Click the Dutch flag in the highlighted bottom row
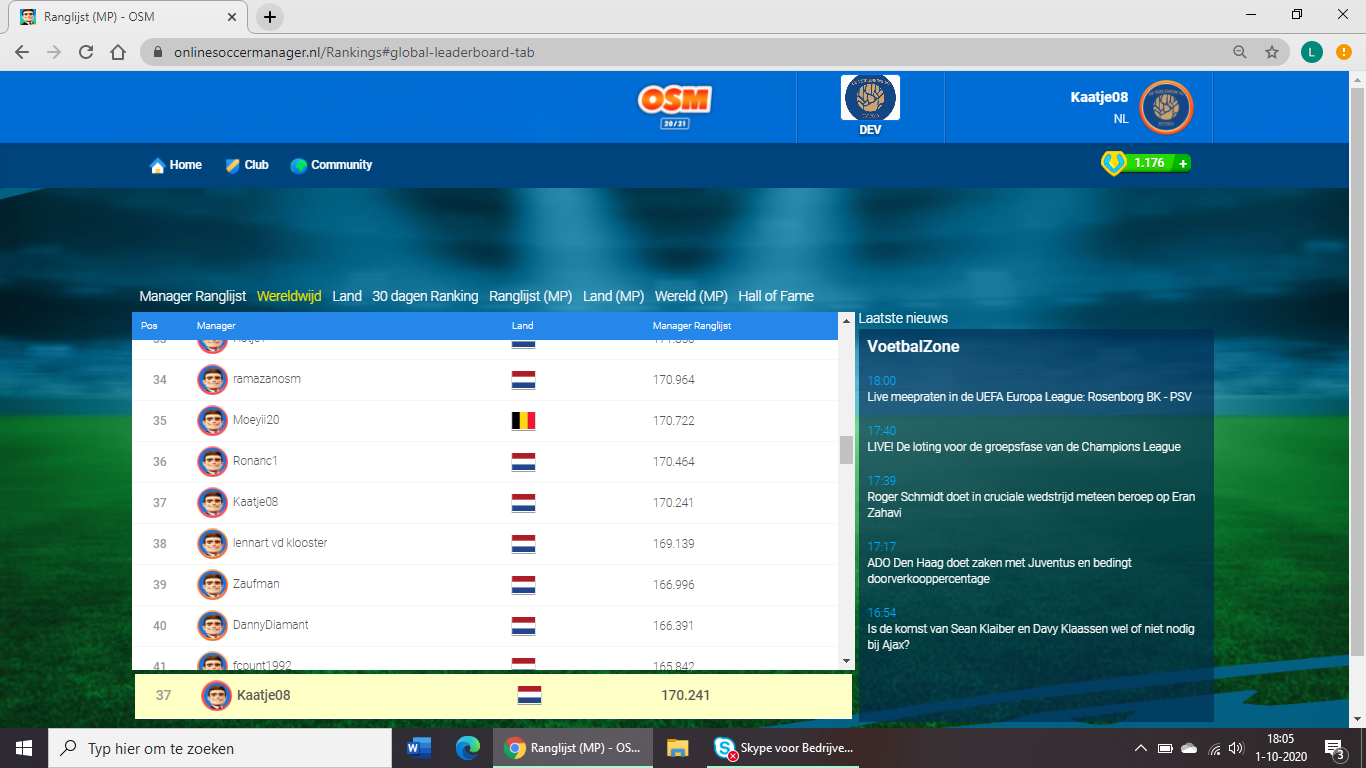 (529, 695)
